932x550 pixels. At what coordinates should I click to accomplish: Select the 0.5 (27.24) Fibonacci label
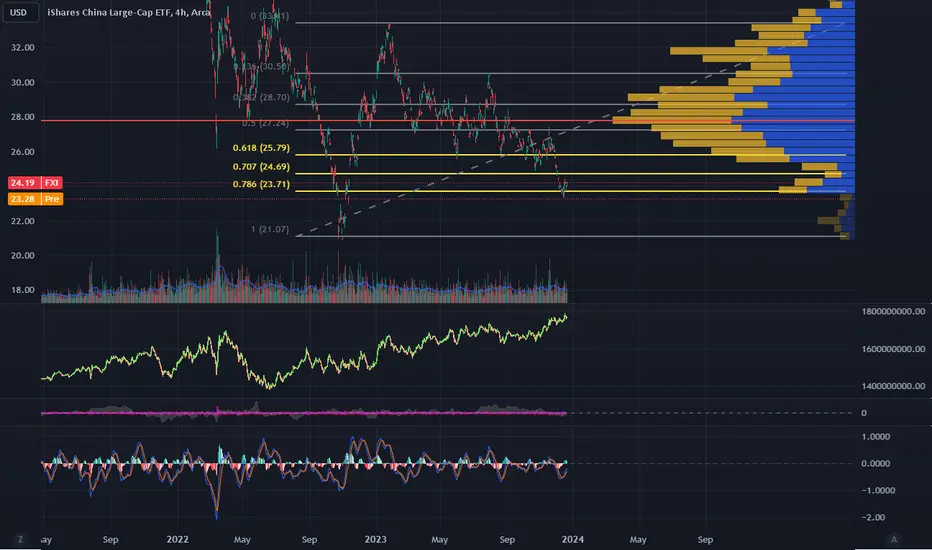click(x=265, y=123)
